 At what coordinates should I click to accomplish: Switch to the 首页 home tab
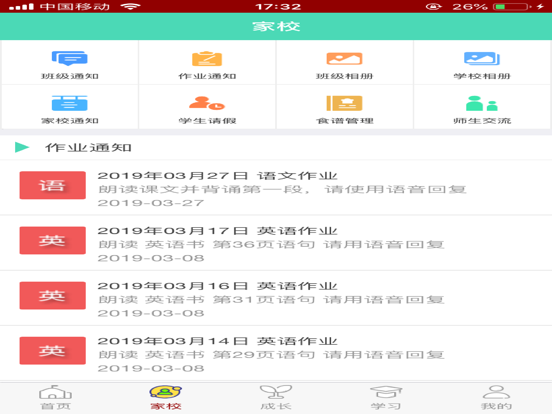(55, 398)
